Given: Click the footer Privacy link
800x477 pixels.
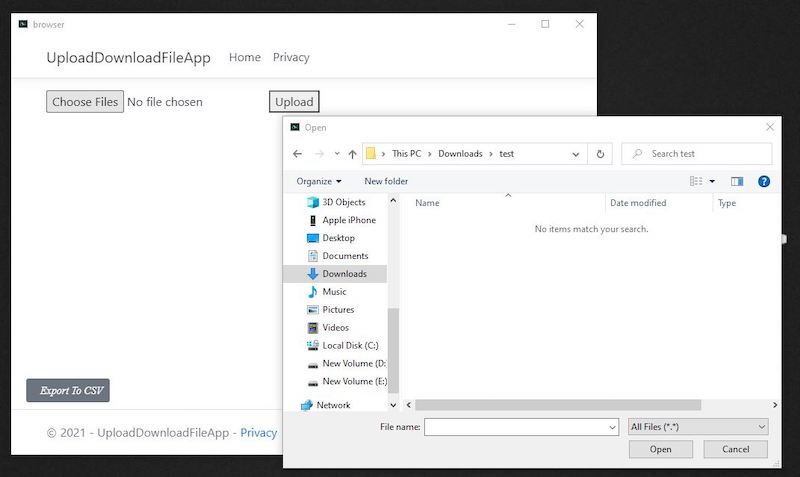Looking at the screenshot, I should point(259,433).
